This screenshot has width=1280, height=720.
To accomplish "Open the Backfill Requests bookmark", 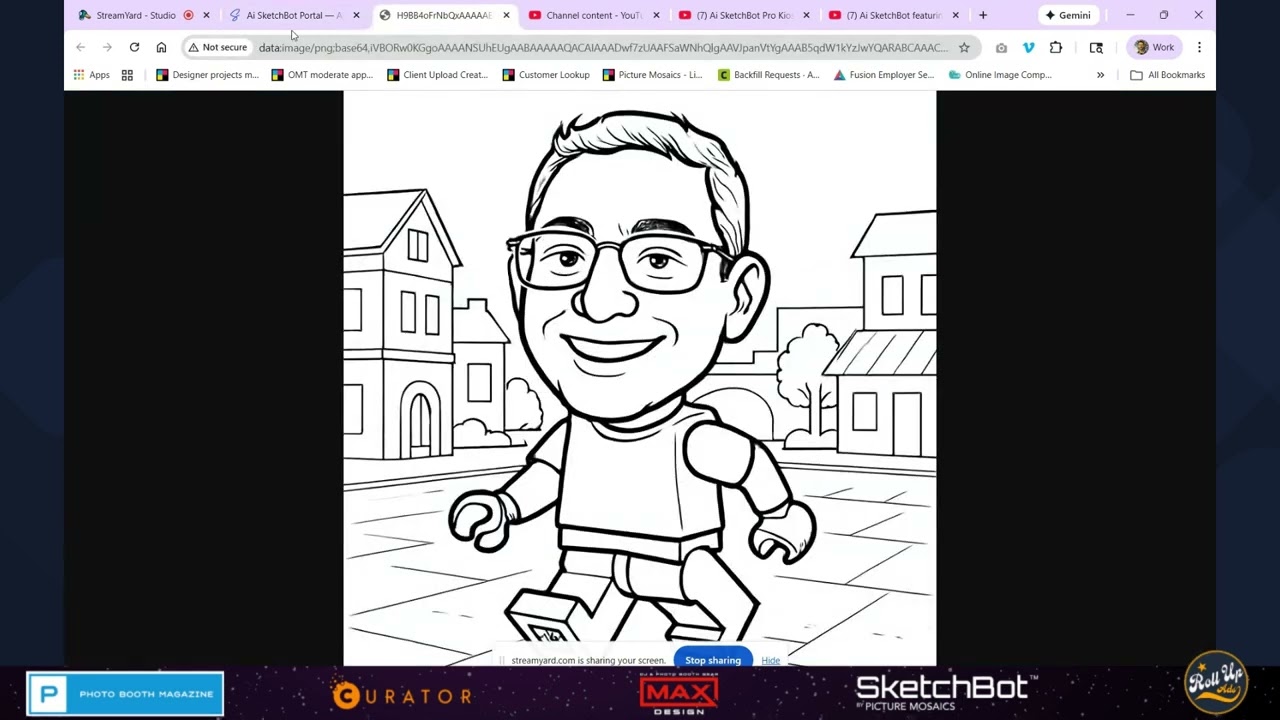I will (768, 75).
